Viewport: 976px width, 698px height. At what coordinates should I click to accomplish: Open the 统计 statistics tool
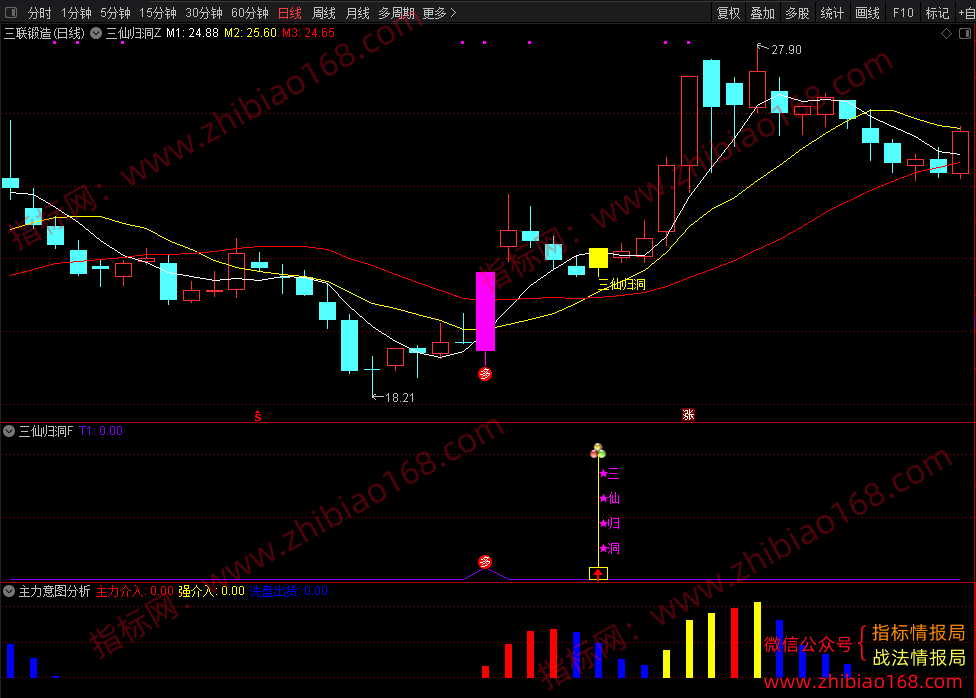(x=832, y=13)
